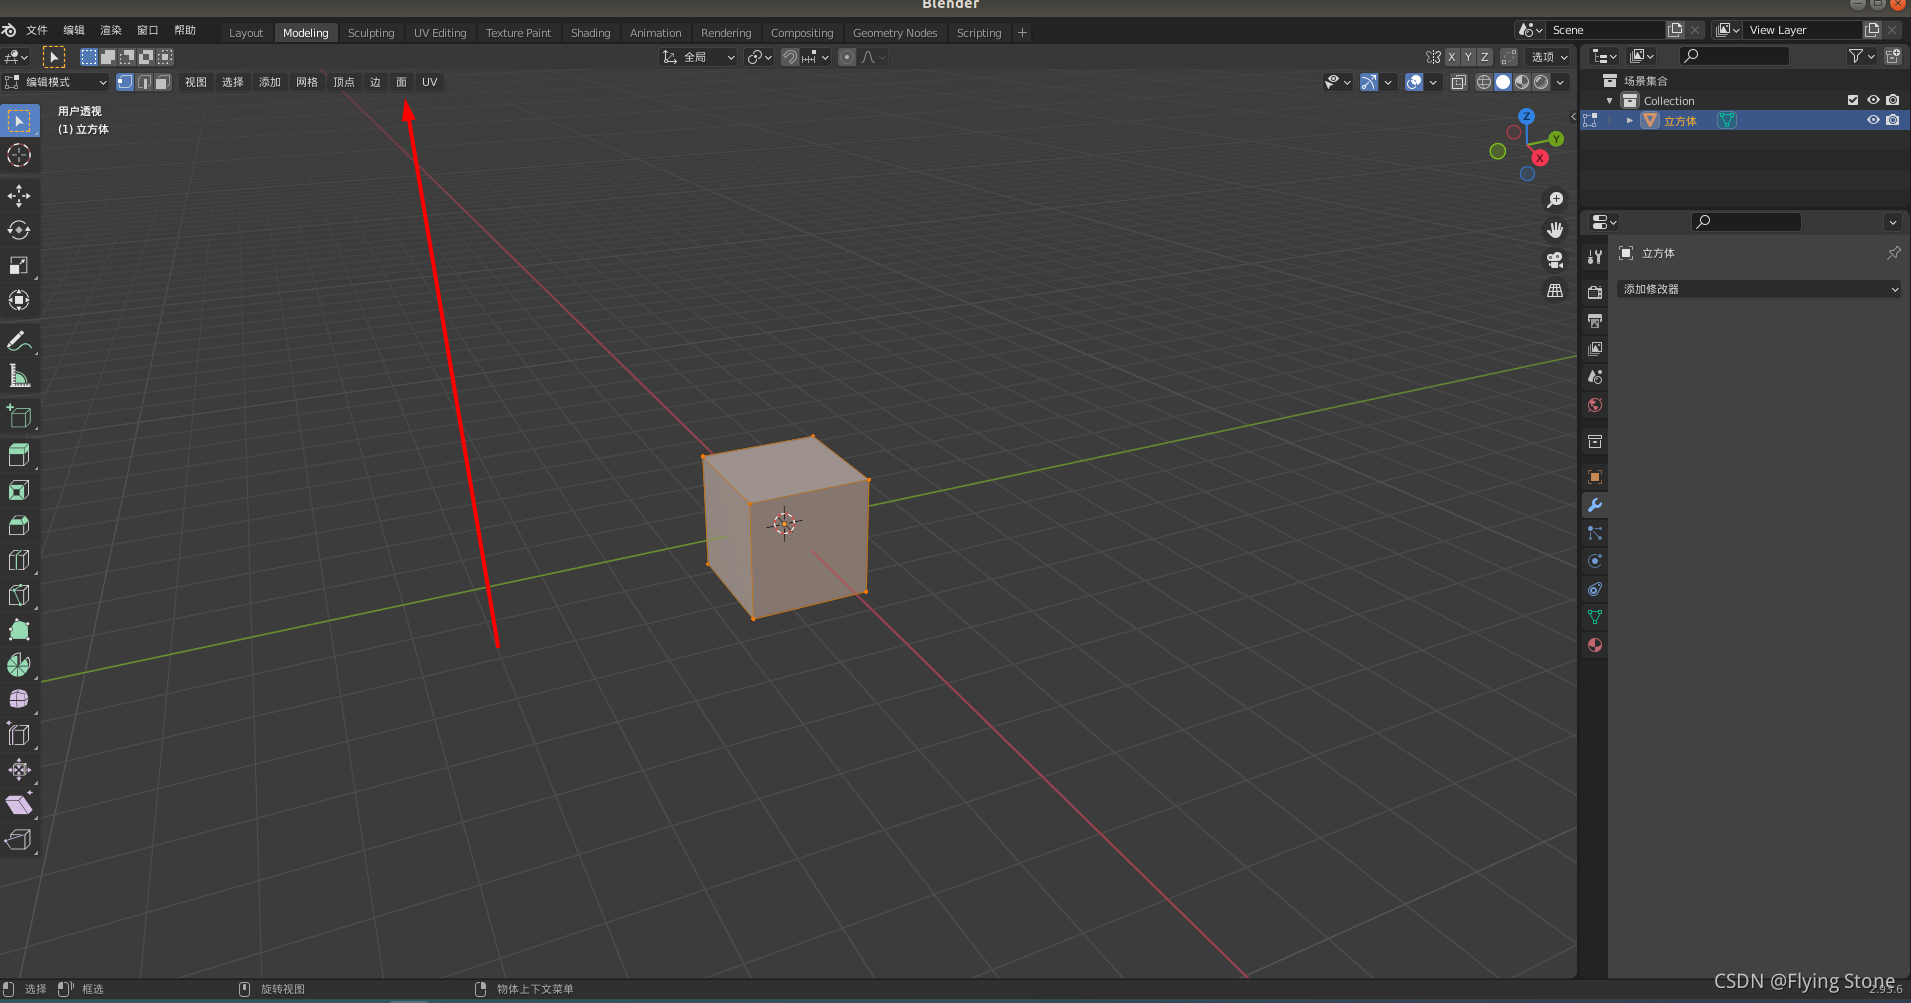Toggle the camera view icon

click(1555, 260)
